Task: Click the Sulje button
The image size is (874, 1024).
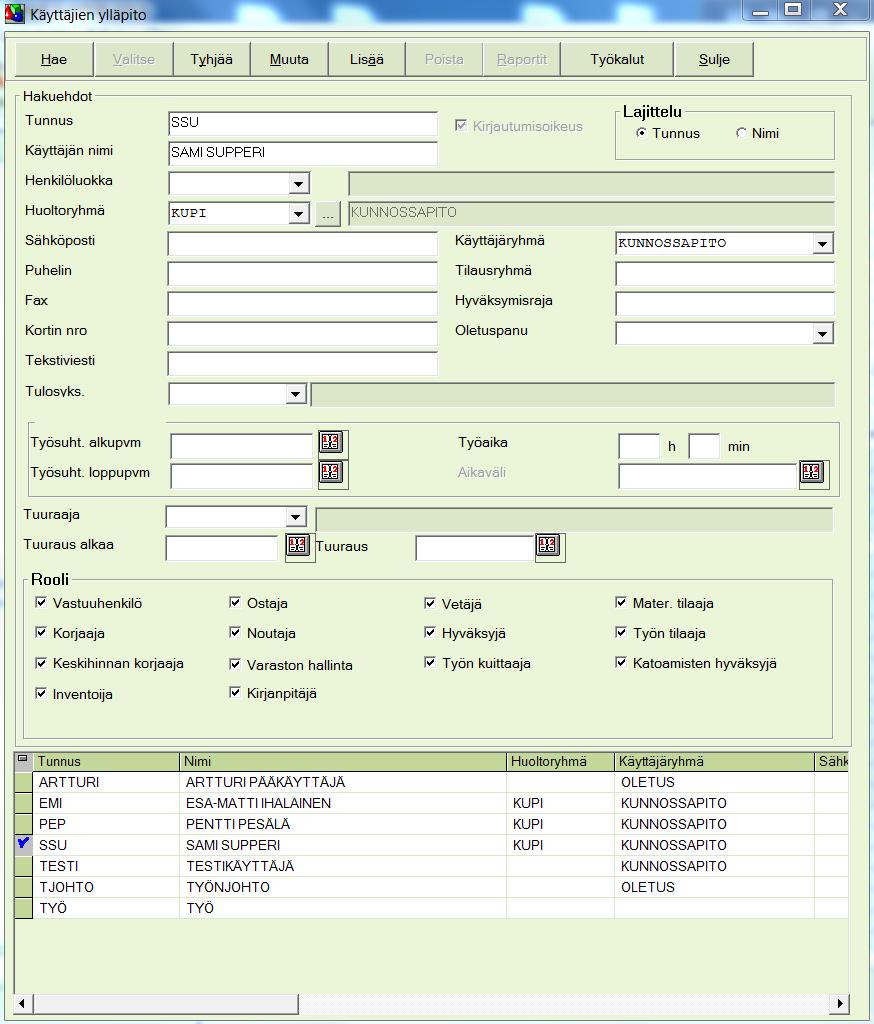Action: tap(714, 59)
